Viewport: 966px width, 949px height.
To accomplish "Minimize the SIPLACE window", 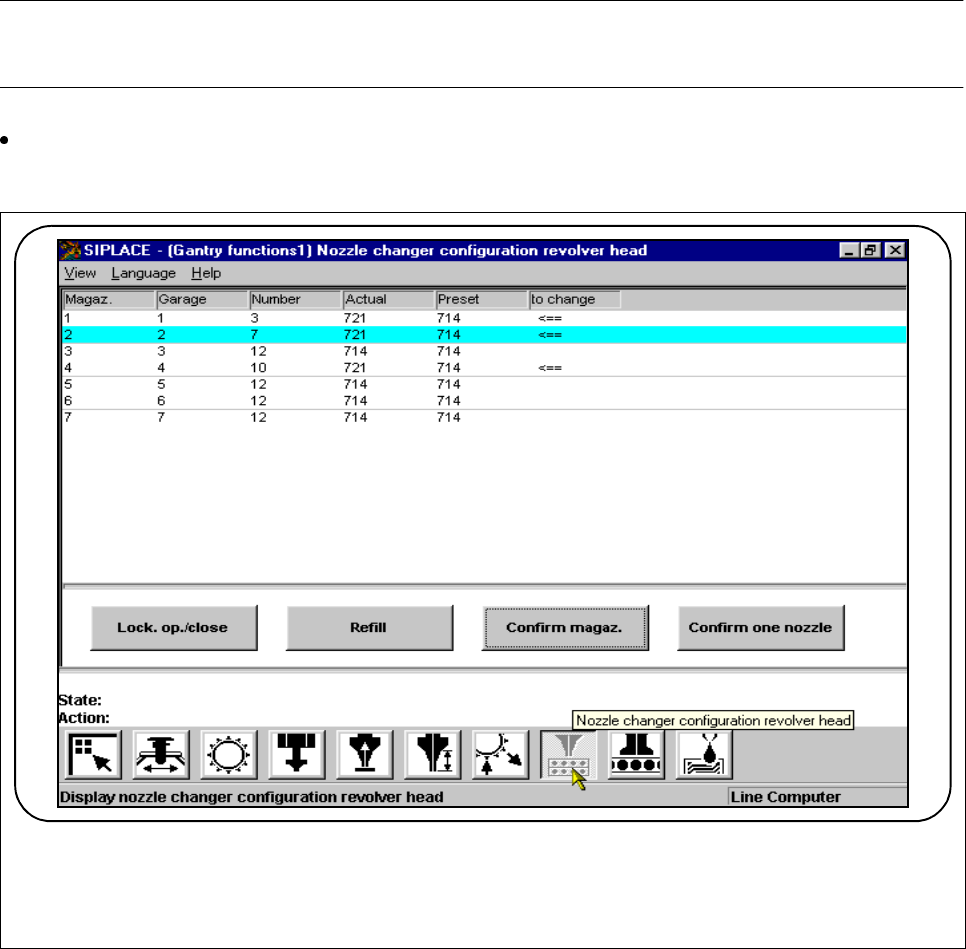I will click(x=849, y=250).
